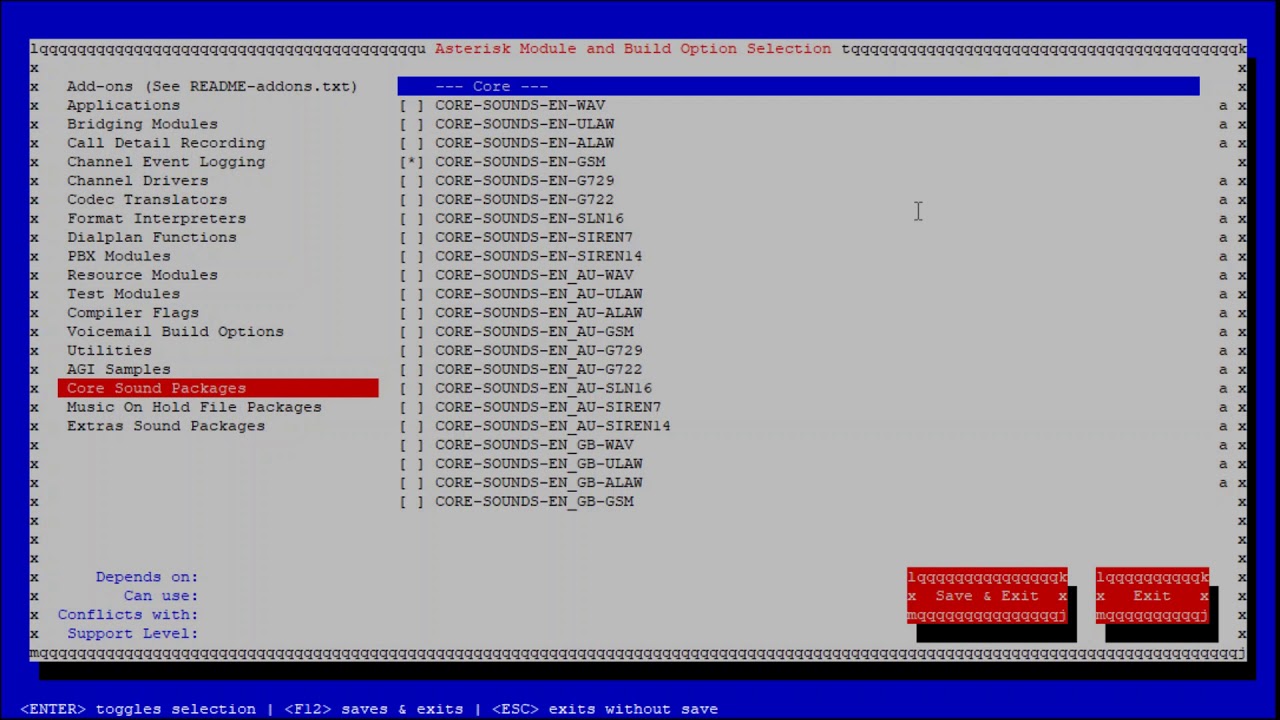1280x720 pixels.
Task: Open Dialplan Functions category
Action: click(x=152, y=237)
